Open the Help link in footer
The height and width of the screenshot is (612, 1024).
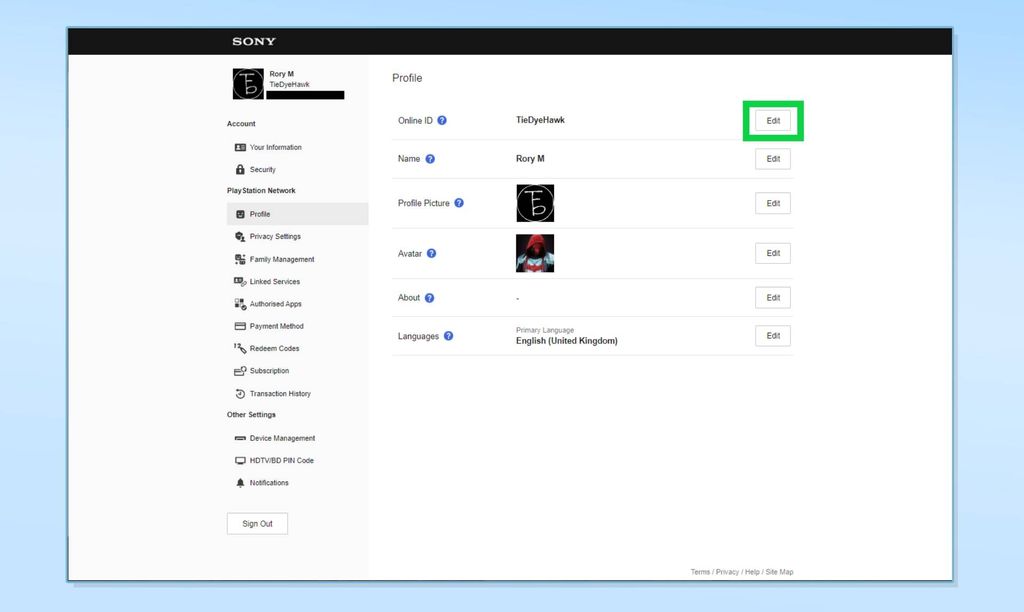click(752, 572)
